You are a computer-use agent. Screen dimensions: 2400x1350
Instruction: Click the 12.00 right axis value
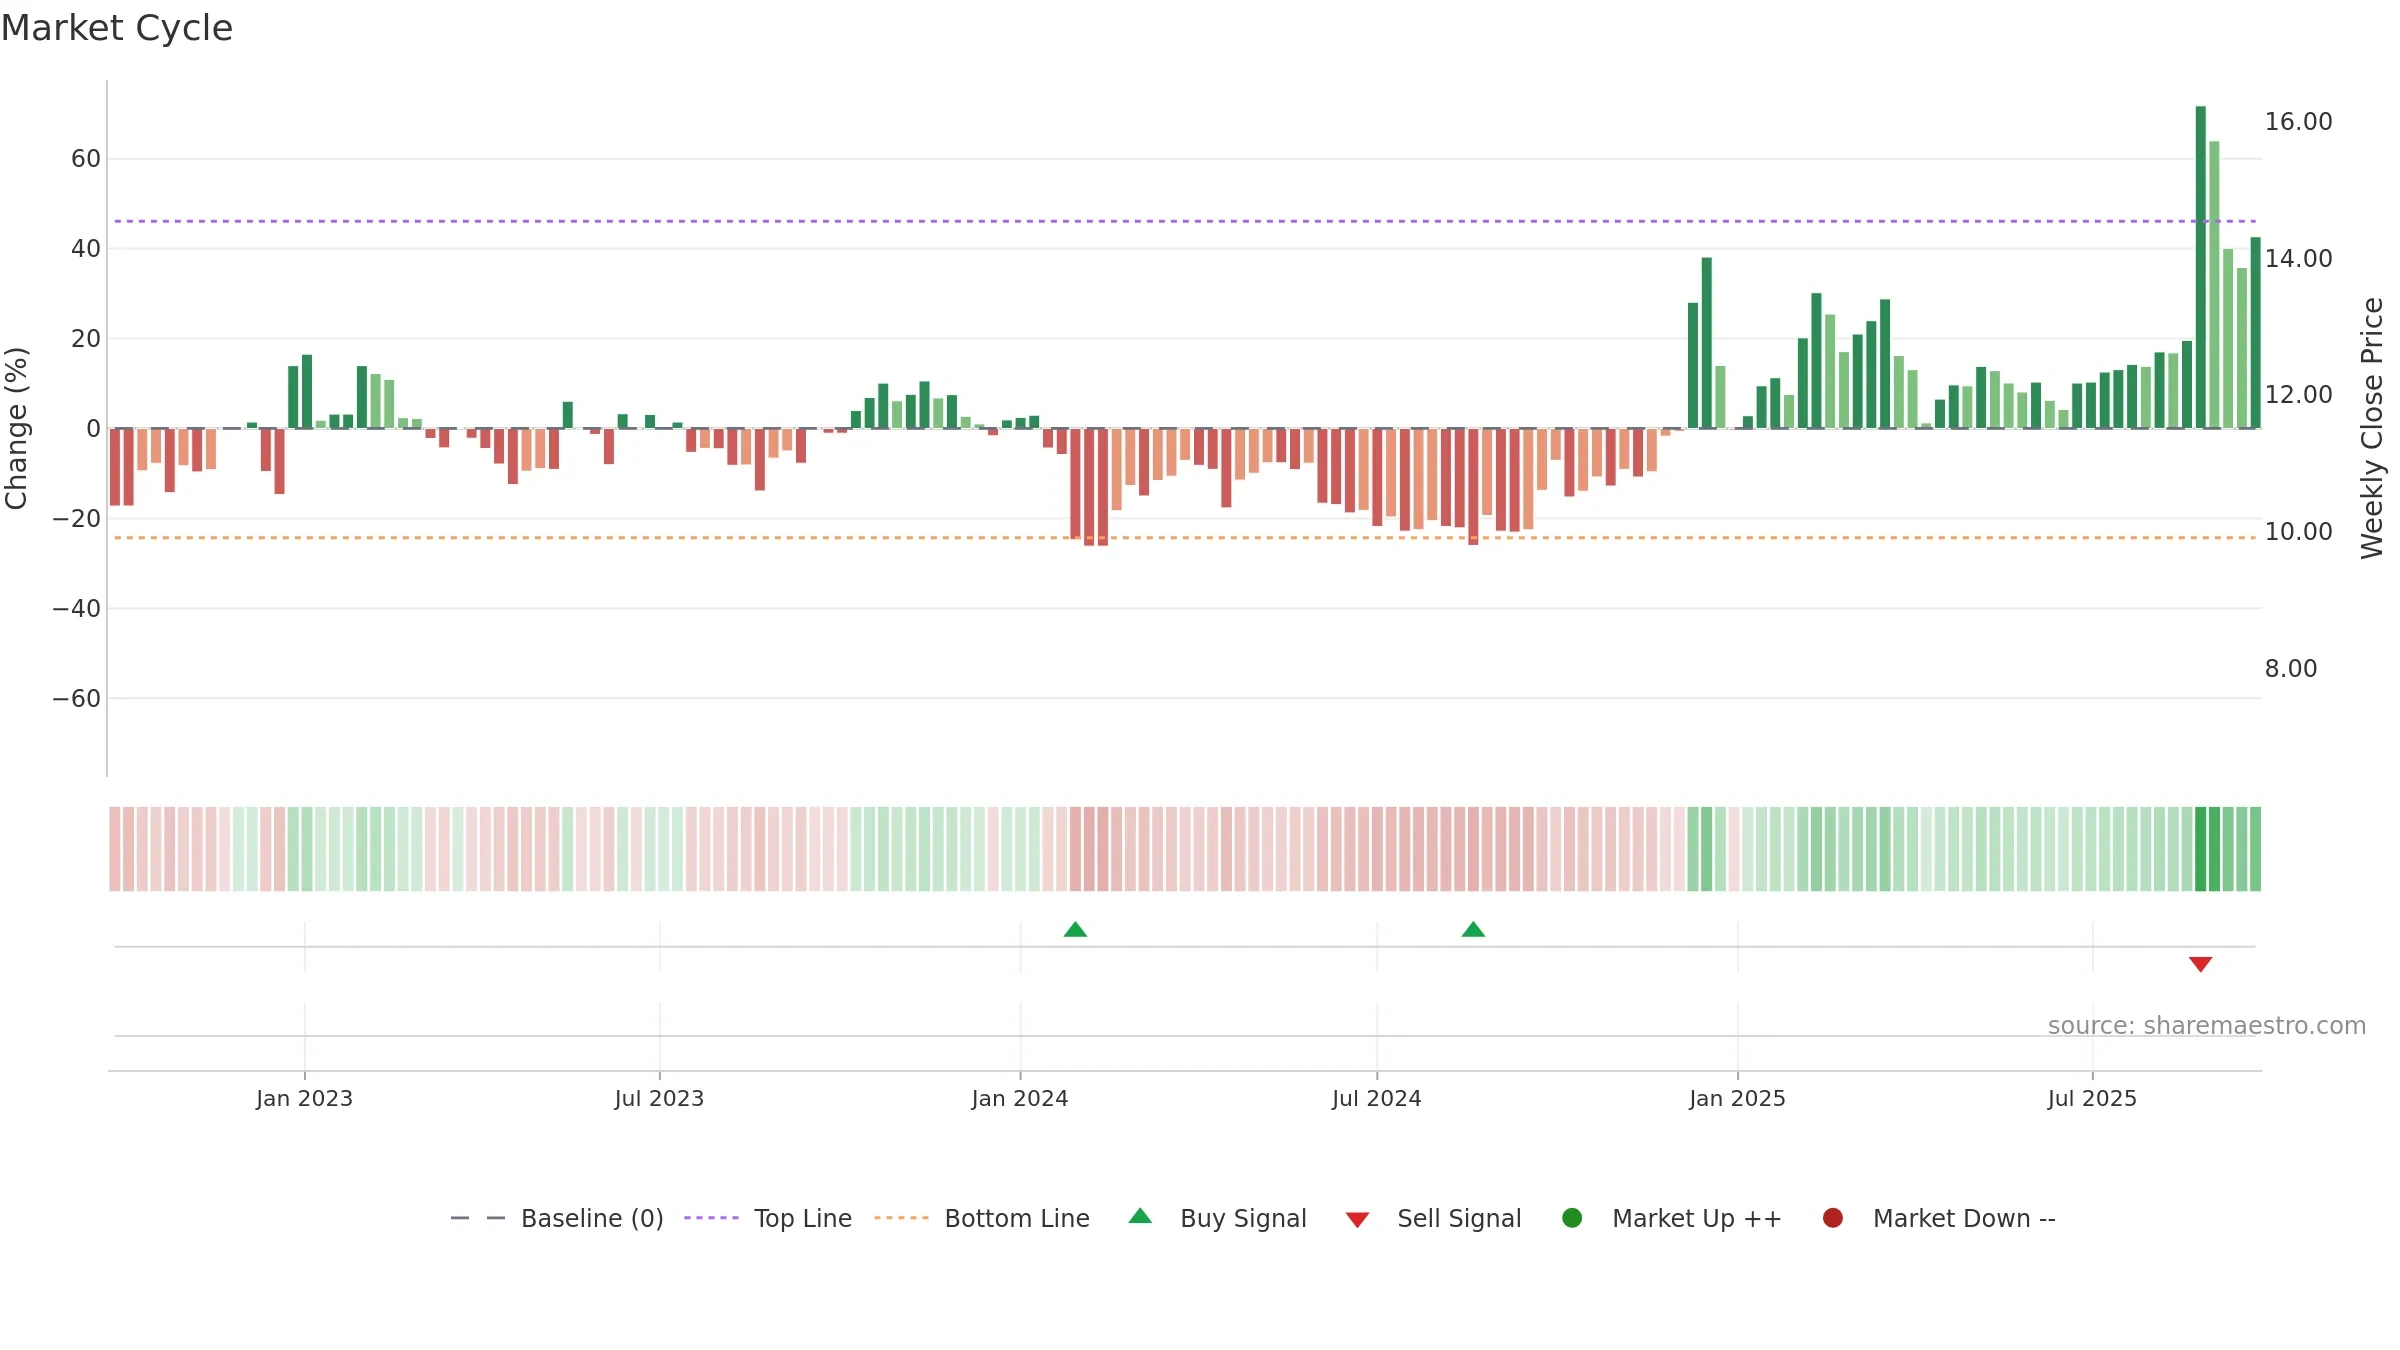(x=2298, y=395)
